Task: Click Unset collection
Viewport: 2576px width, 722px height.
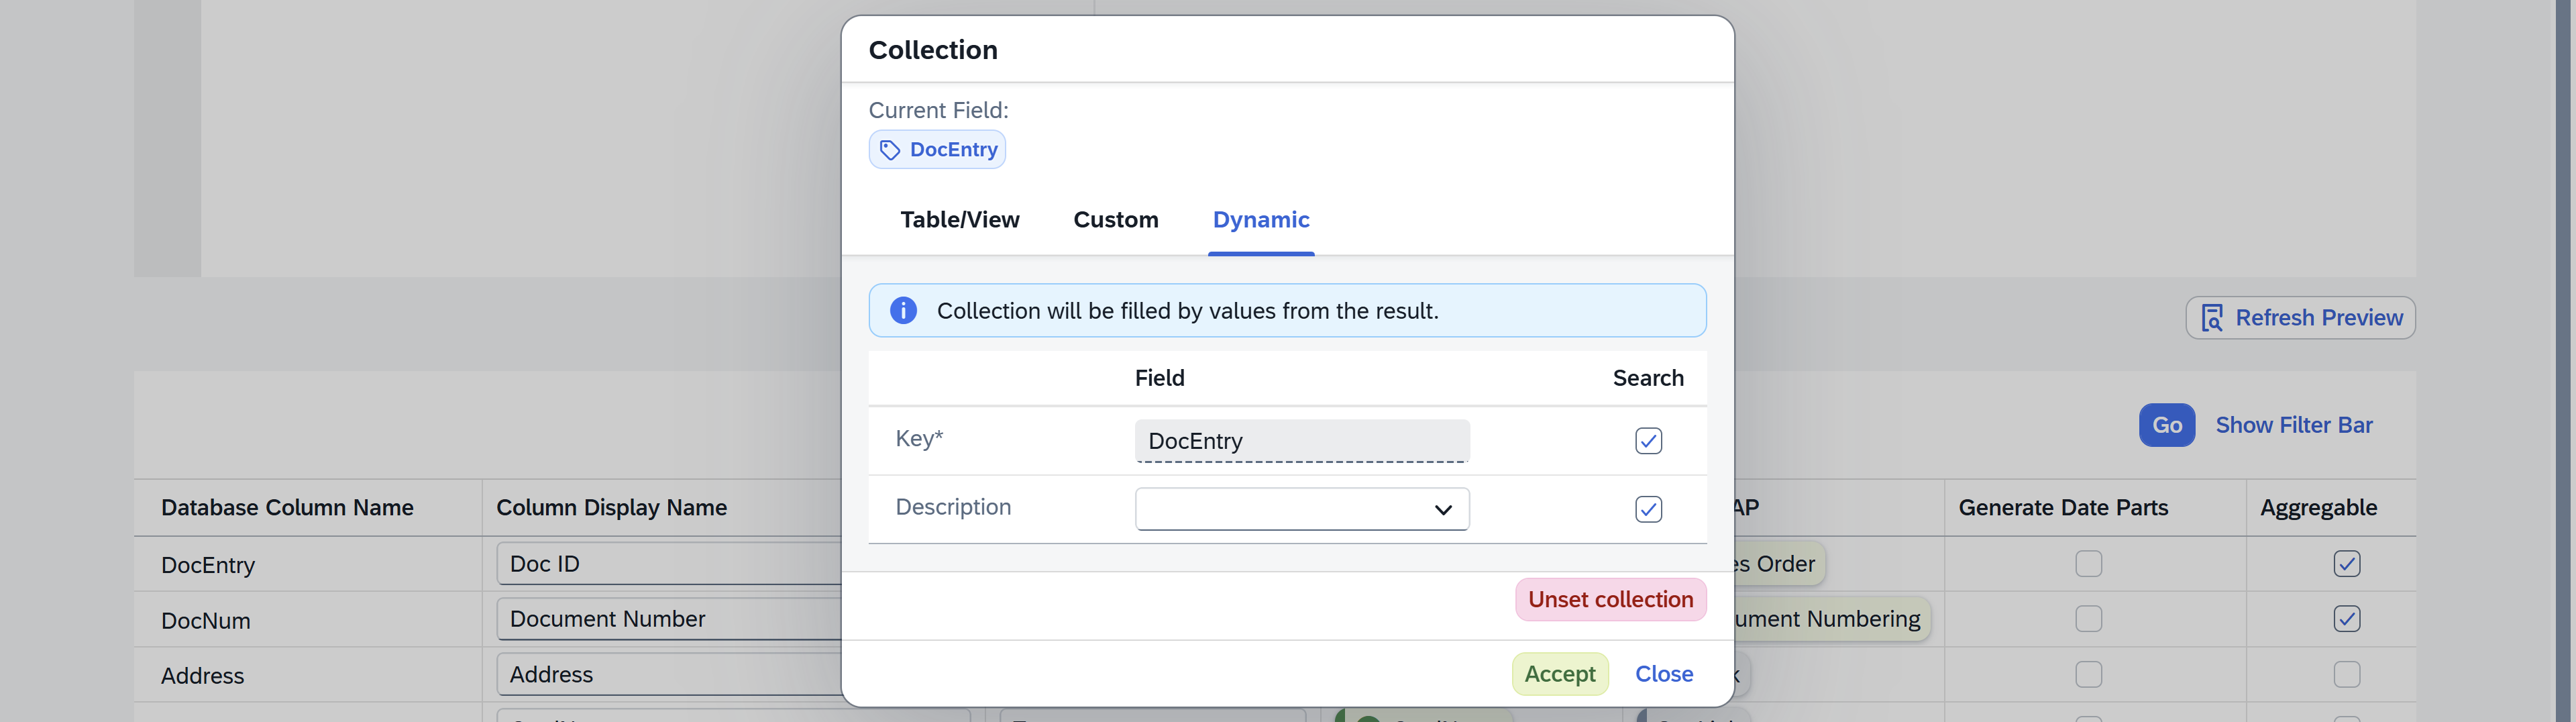Action: click(x=1609, y=599)
